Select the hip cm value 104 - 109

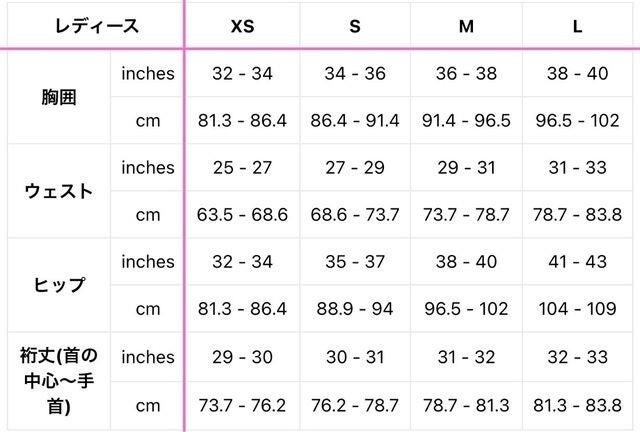(x=578, y=310)
